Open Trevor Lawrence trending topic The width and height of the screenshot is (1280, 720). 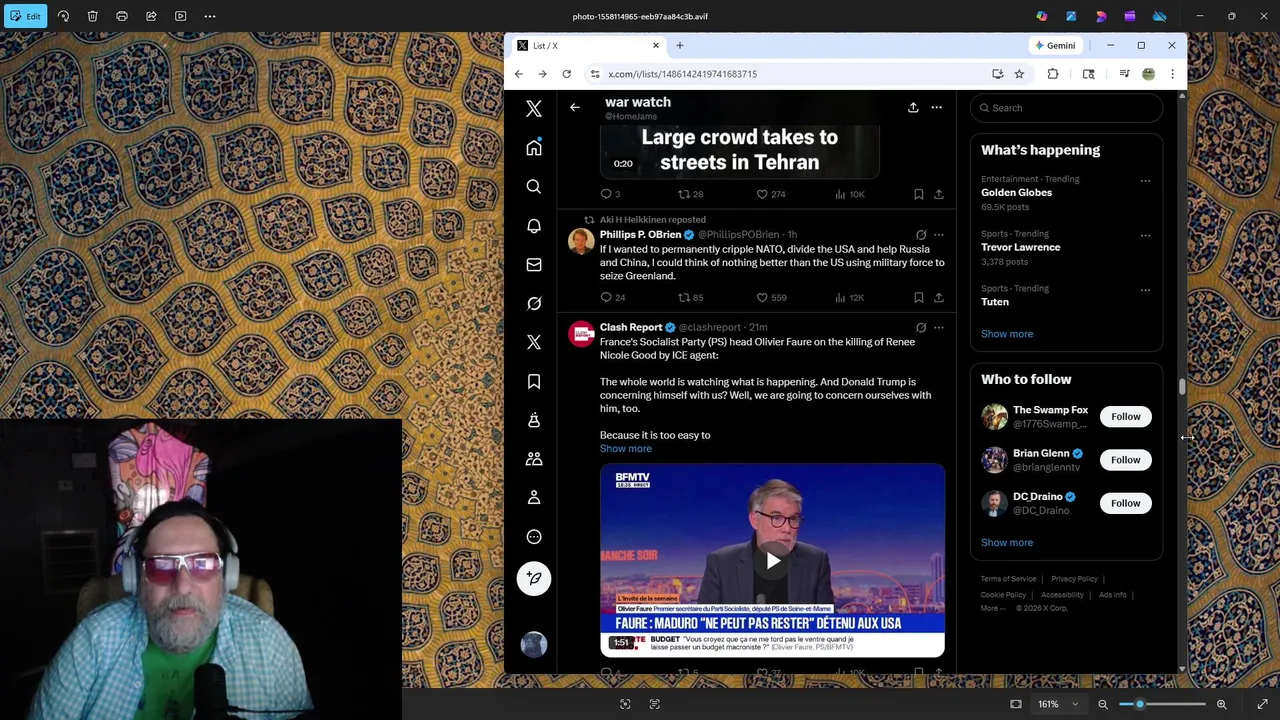point(1020,247)
